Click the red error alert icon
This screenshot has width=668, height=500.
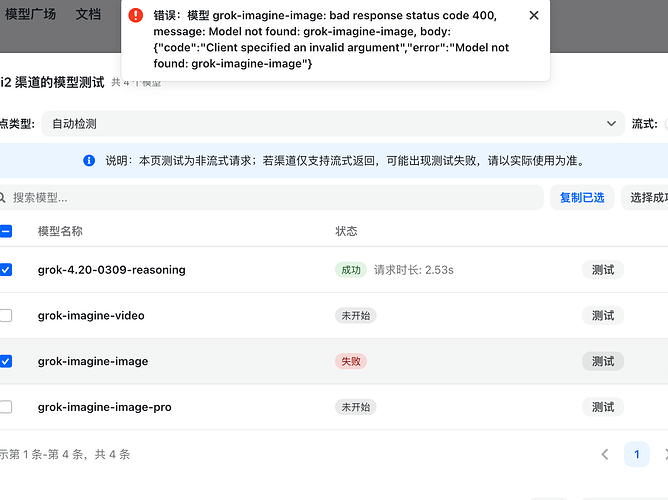(x=136, y=15)
